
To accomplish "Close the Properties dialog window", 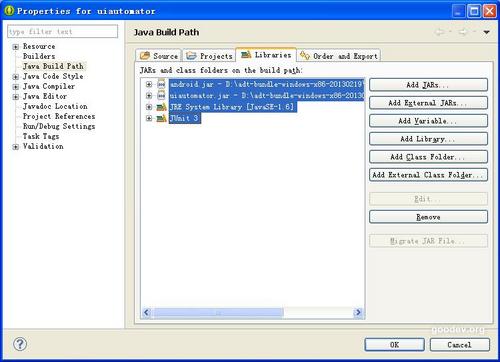I will click(489, 11).
